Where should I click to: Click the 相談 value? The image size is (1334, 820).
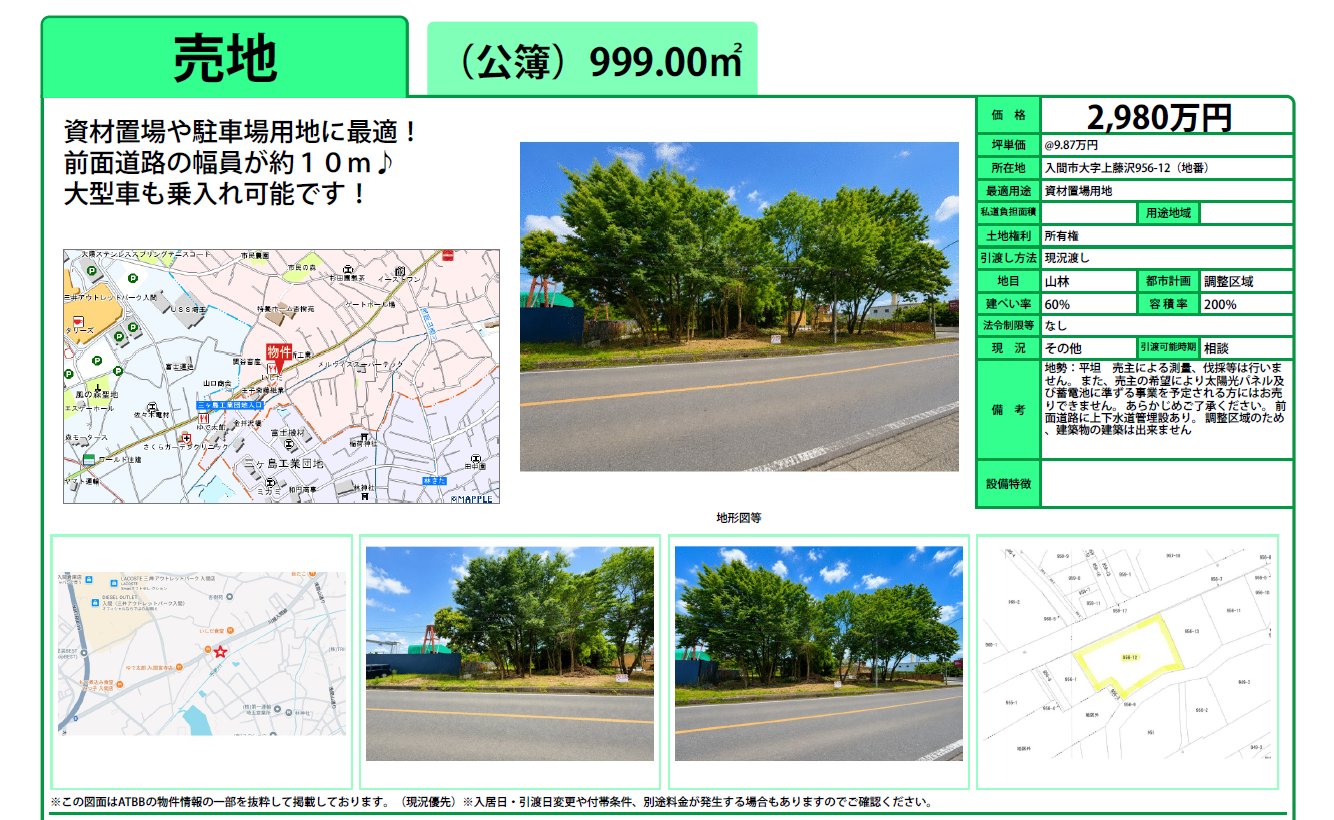[1217, 348]
